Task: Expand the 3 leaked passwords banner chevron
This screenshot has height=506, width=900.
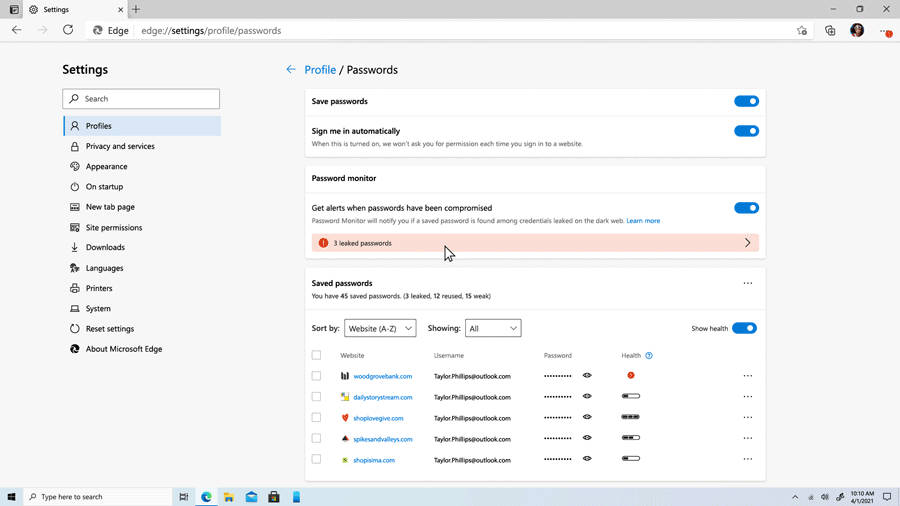Action: pyautogui.click(x=747, y=243)
